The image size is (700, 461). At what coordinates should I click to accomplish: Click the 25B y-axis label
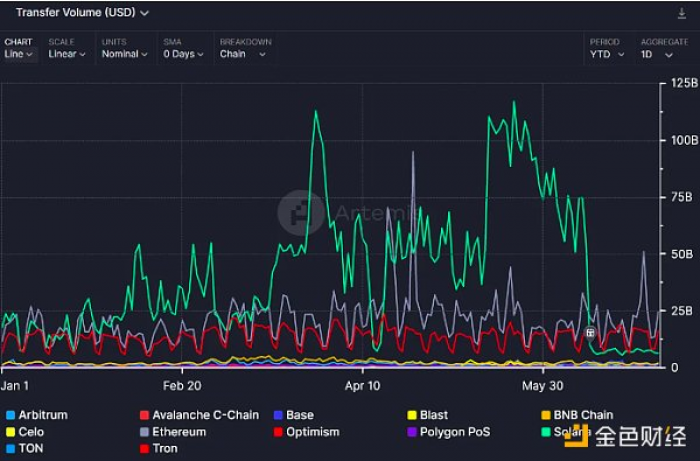(682, 311)
